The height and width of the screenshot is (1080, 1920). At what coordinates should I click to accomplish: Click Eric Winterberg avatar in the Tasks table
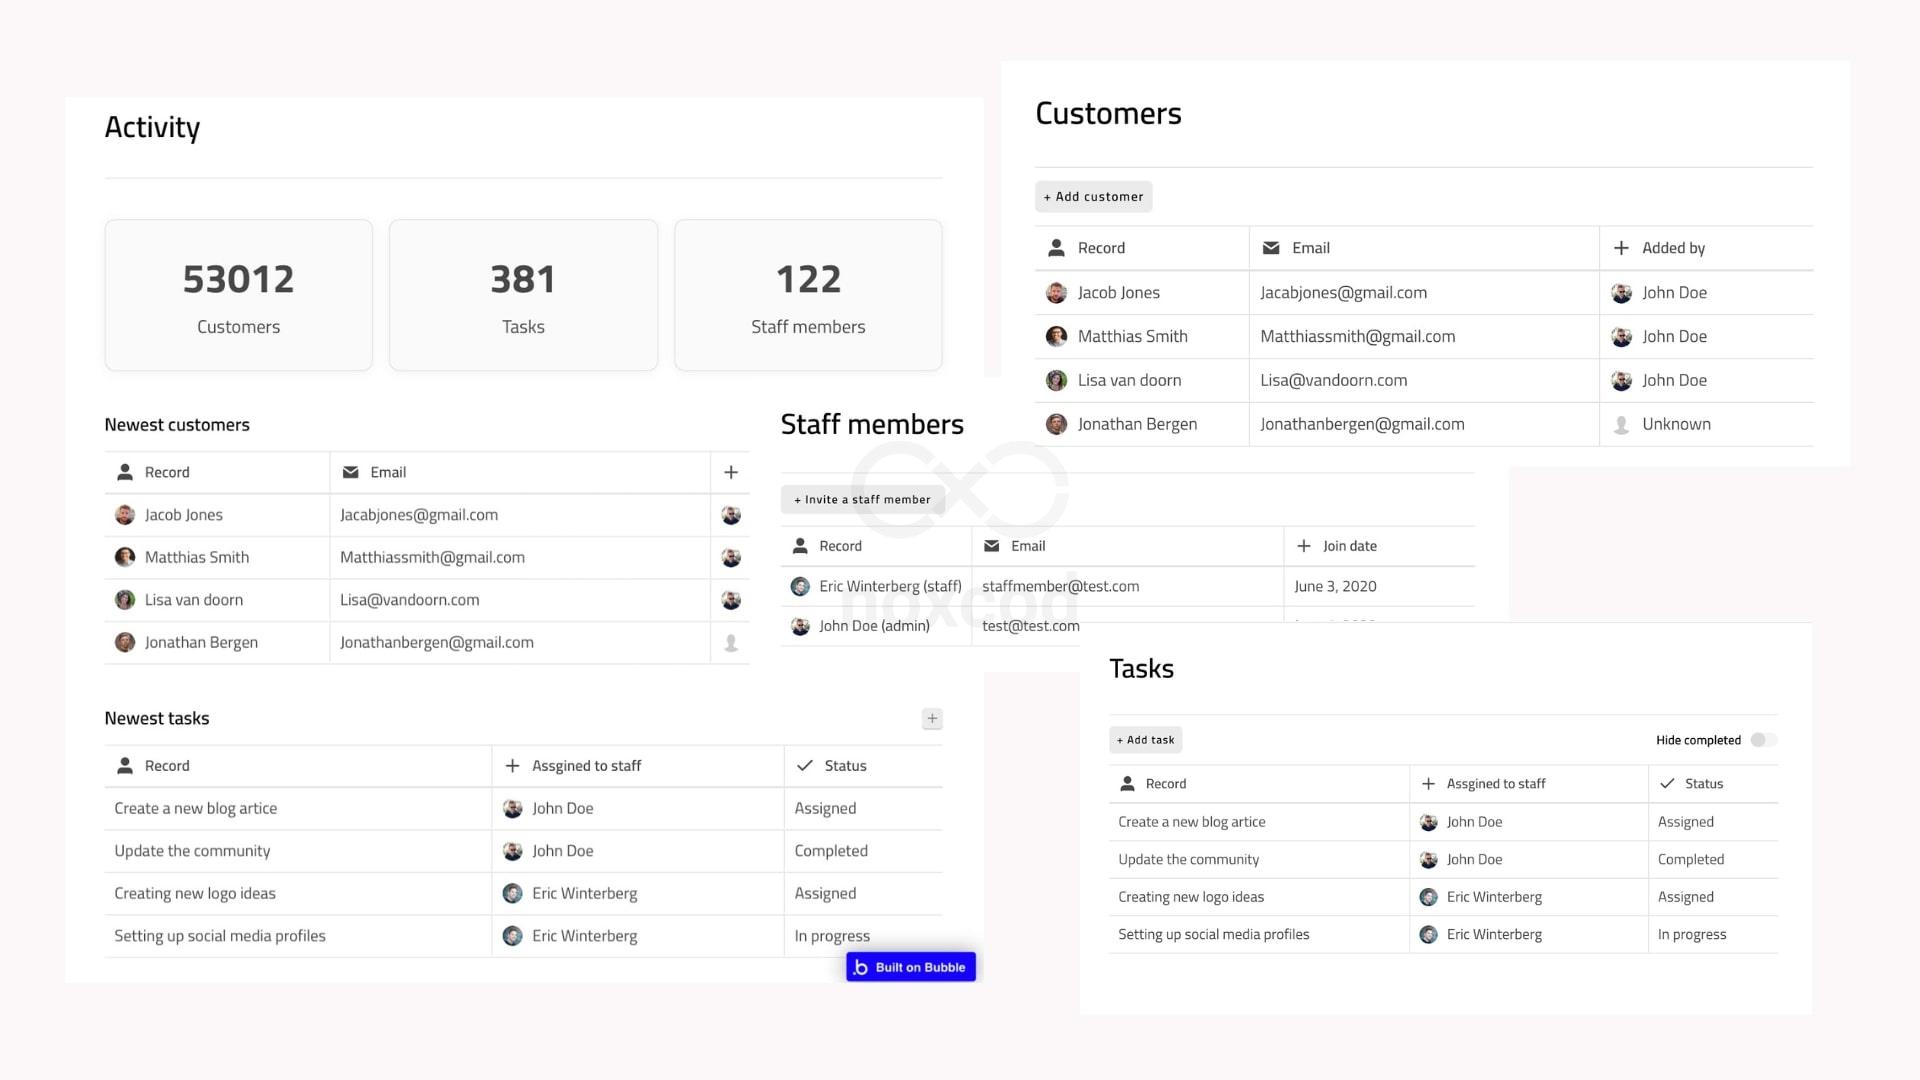[1428, 896]
